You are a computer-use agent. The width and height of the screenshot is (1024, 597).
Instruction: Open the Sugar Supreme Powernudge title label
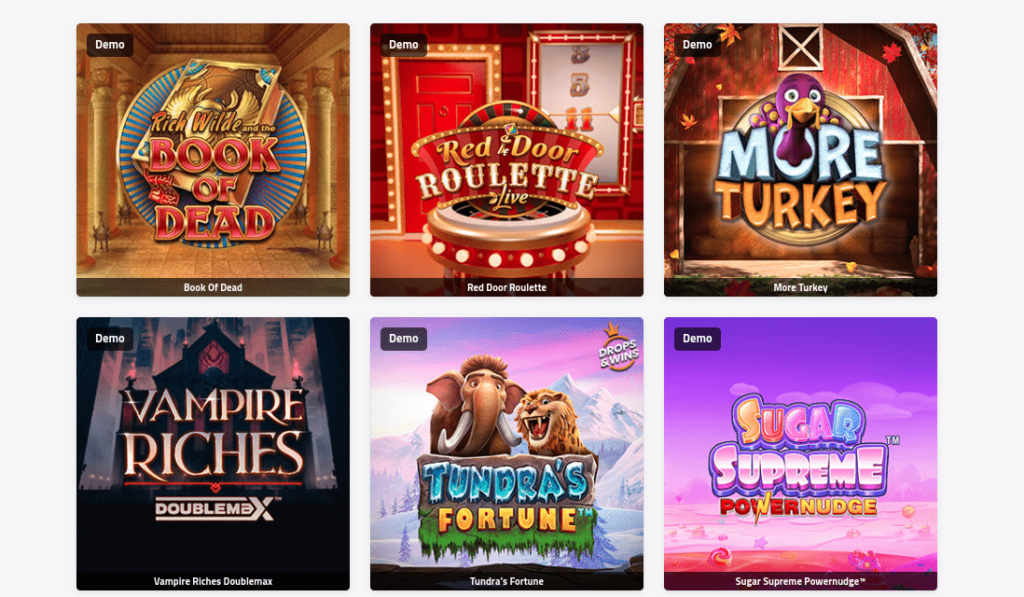coord(801,581)
